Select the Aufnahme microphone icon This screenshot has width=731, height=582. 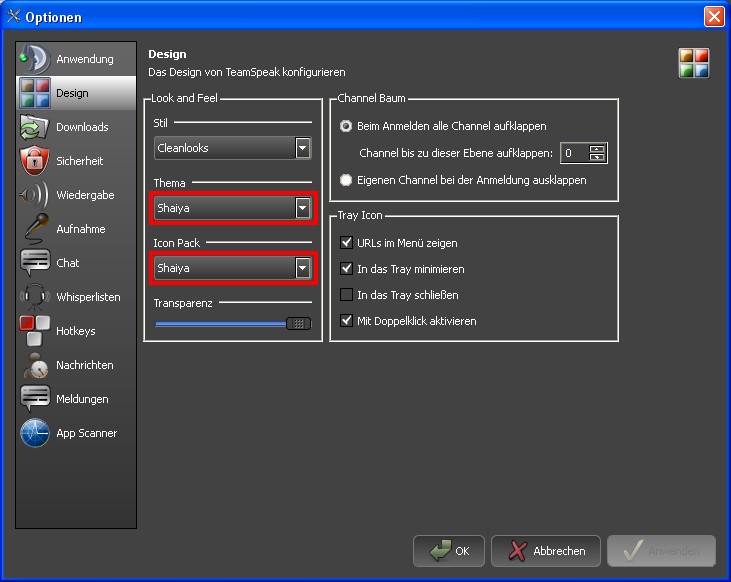tap(34, 229)
